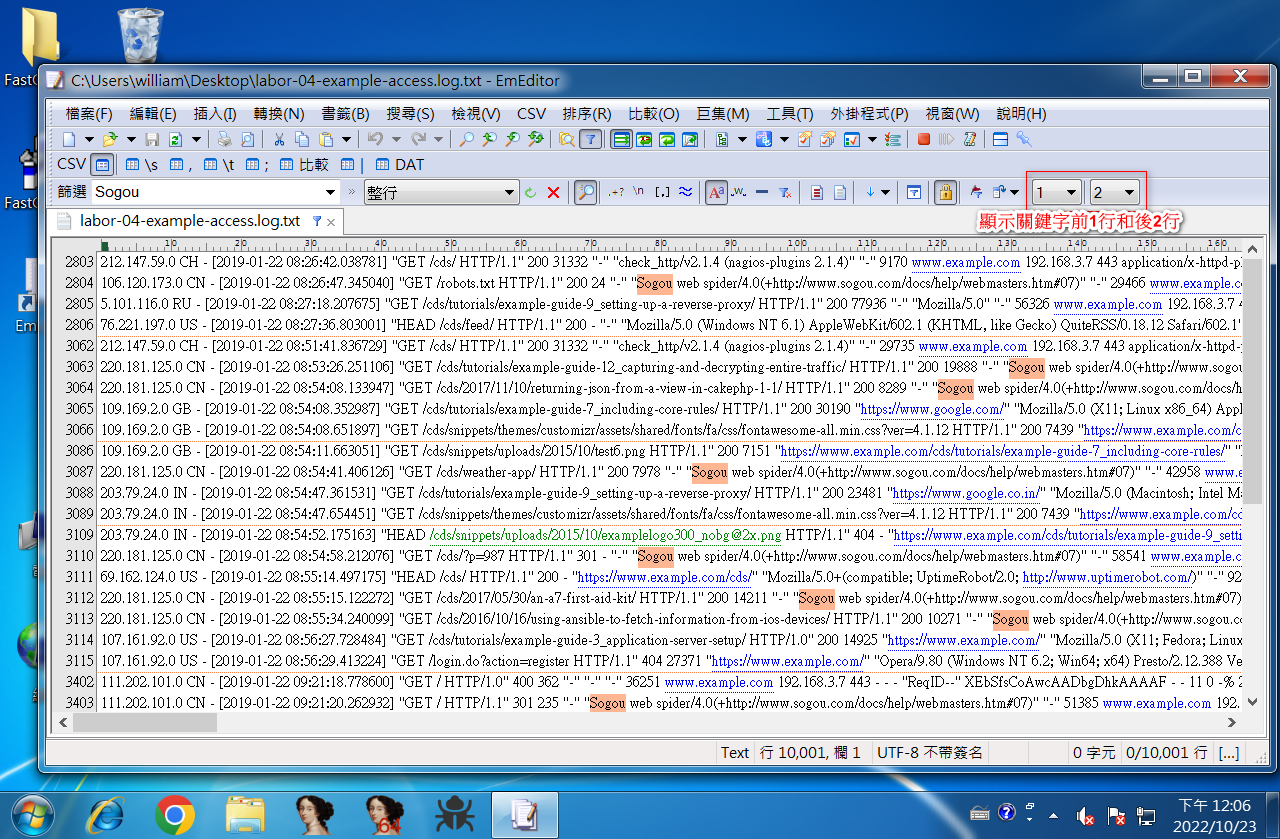The width and height of the screenshot is (1280, 839).
Task: Click Text configuration in status bar
Action: coord(735,752)
